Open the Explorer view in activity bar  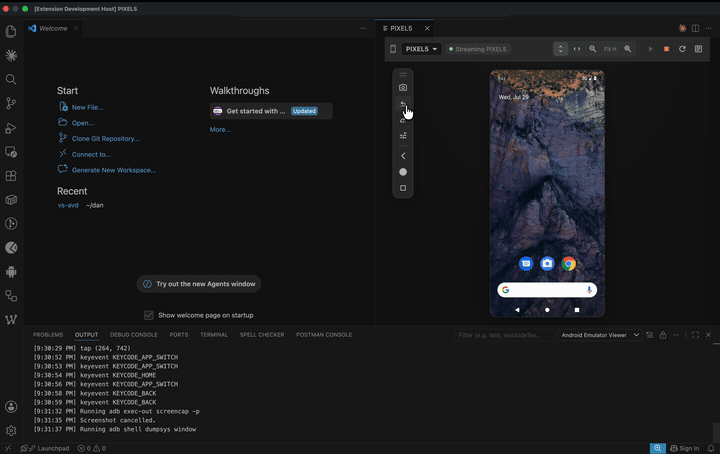pyautogui.click(x=11, y=31)
